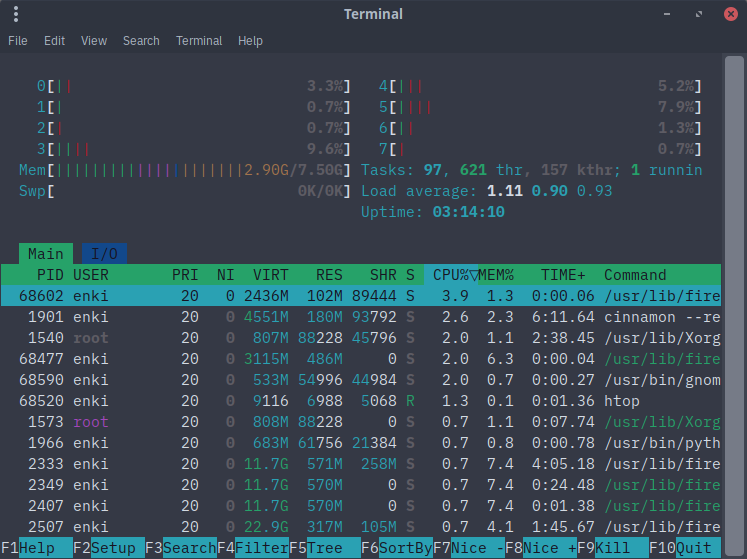Select process row with PID 68477

pos(361,359)
